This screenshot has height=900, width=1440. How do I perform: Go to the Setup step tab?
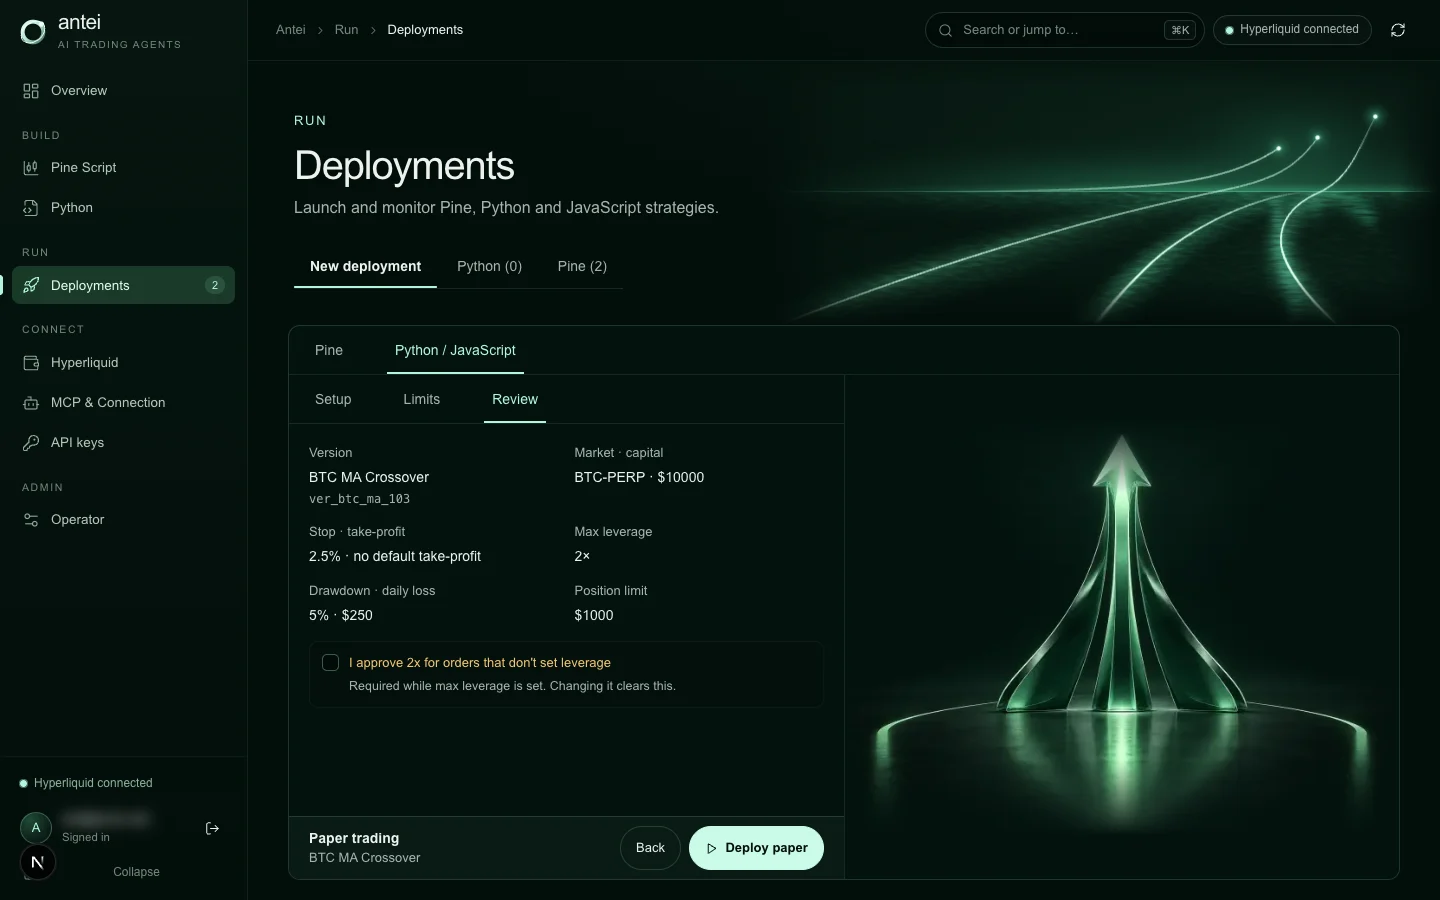(333, 399)
